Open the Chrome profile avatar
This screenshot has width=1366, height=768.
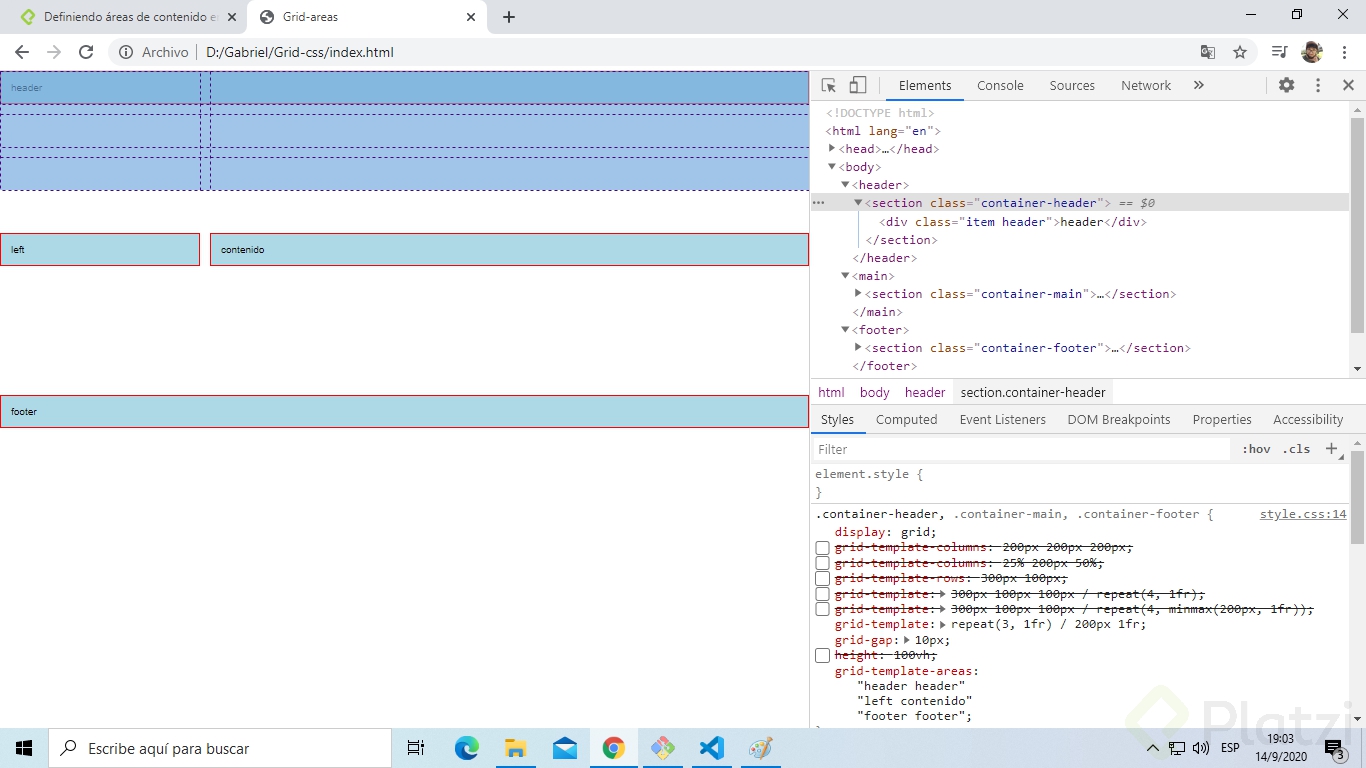tap(1312, 52)
